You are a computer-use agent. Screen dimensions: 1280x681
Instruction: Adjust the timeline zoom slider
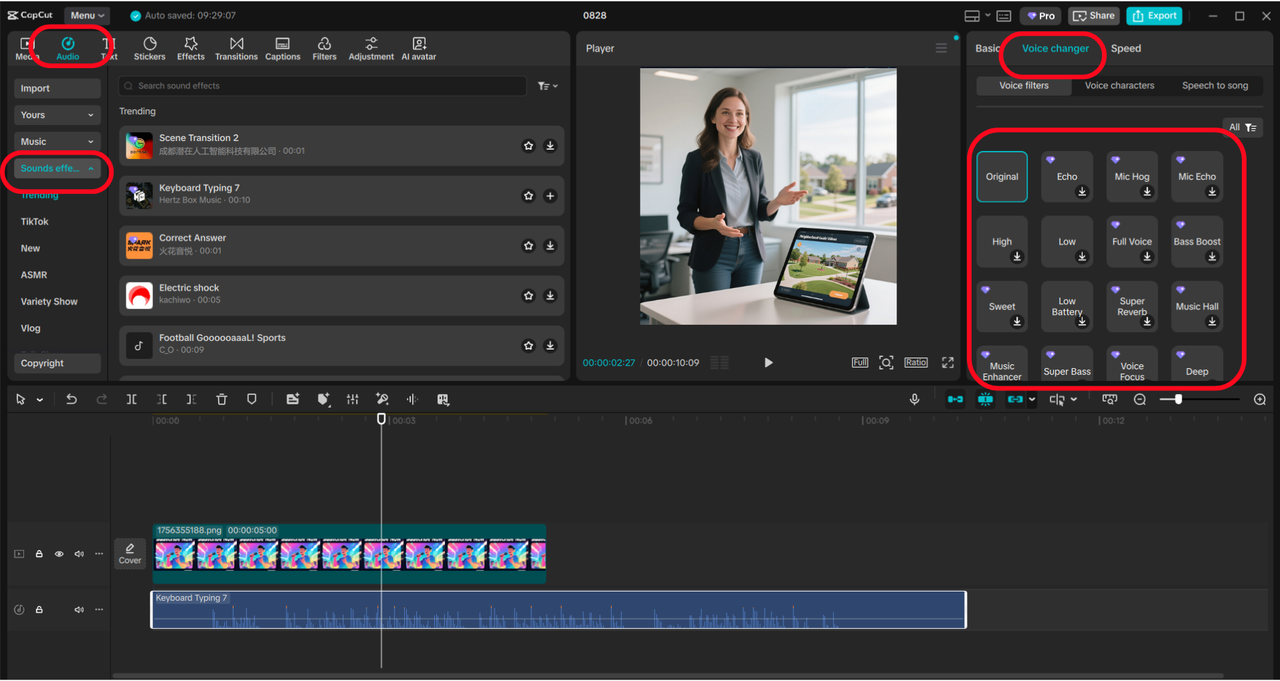pyautogui.click(x=1178, y=399)
